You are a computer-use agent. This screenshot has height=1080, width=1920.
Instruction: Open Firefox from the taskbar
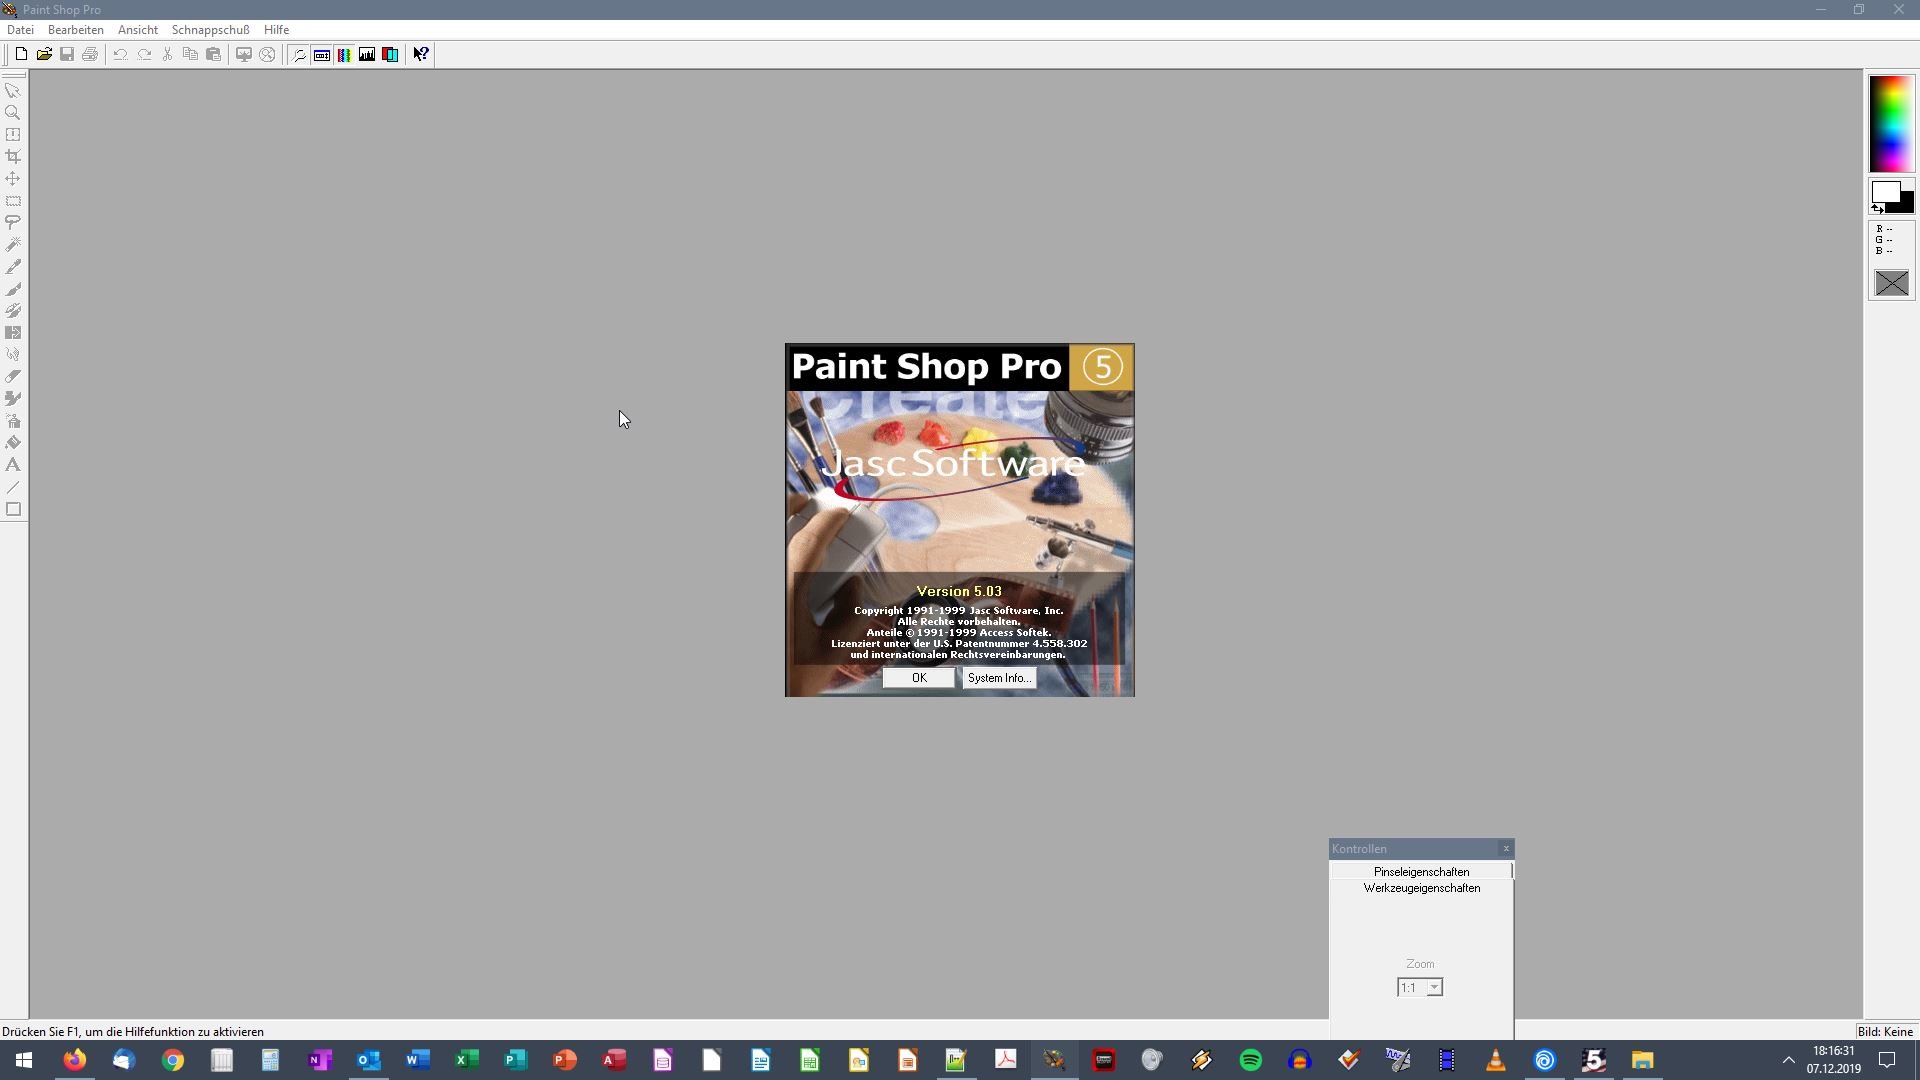[75, 1060]
